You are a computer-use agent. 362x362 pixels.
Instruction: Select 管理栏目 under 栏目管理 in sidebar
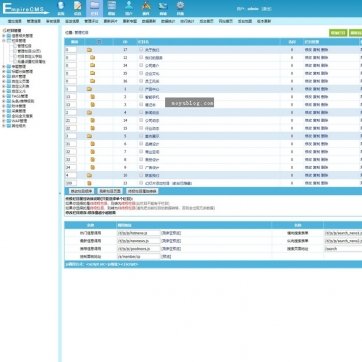[24, 46]
